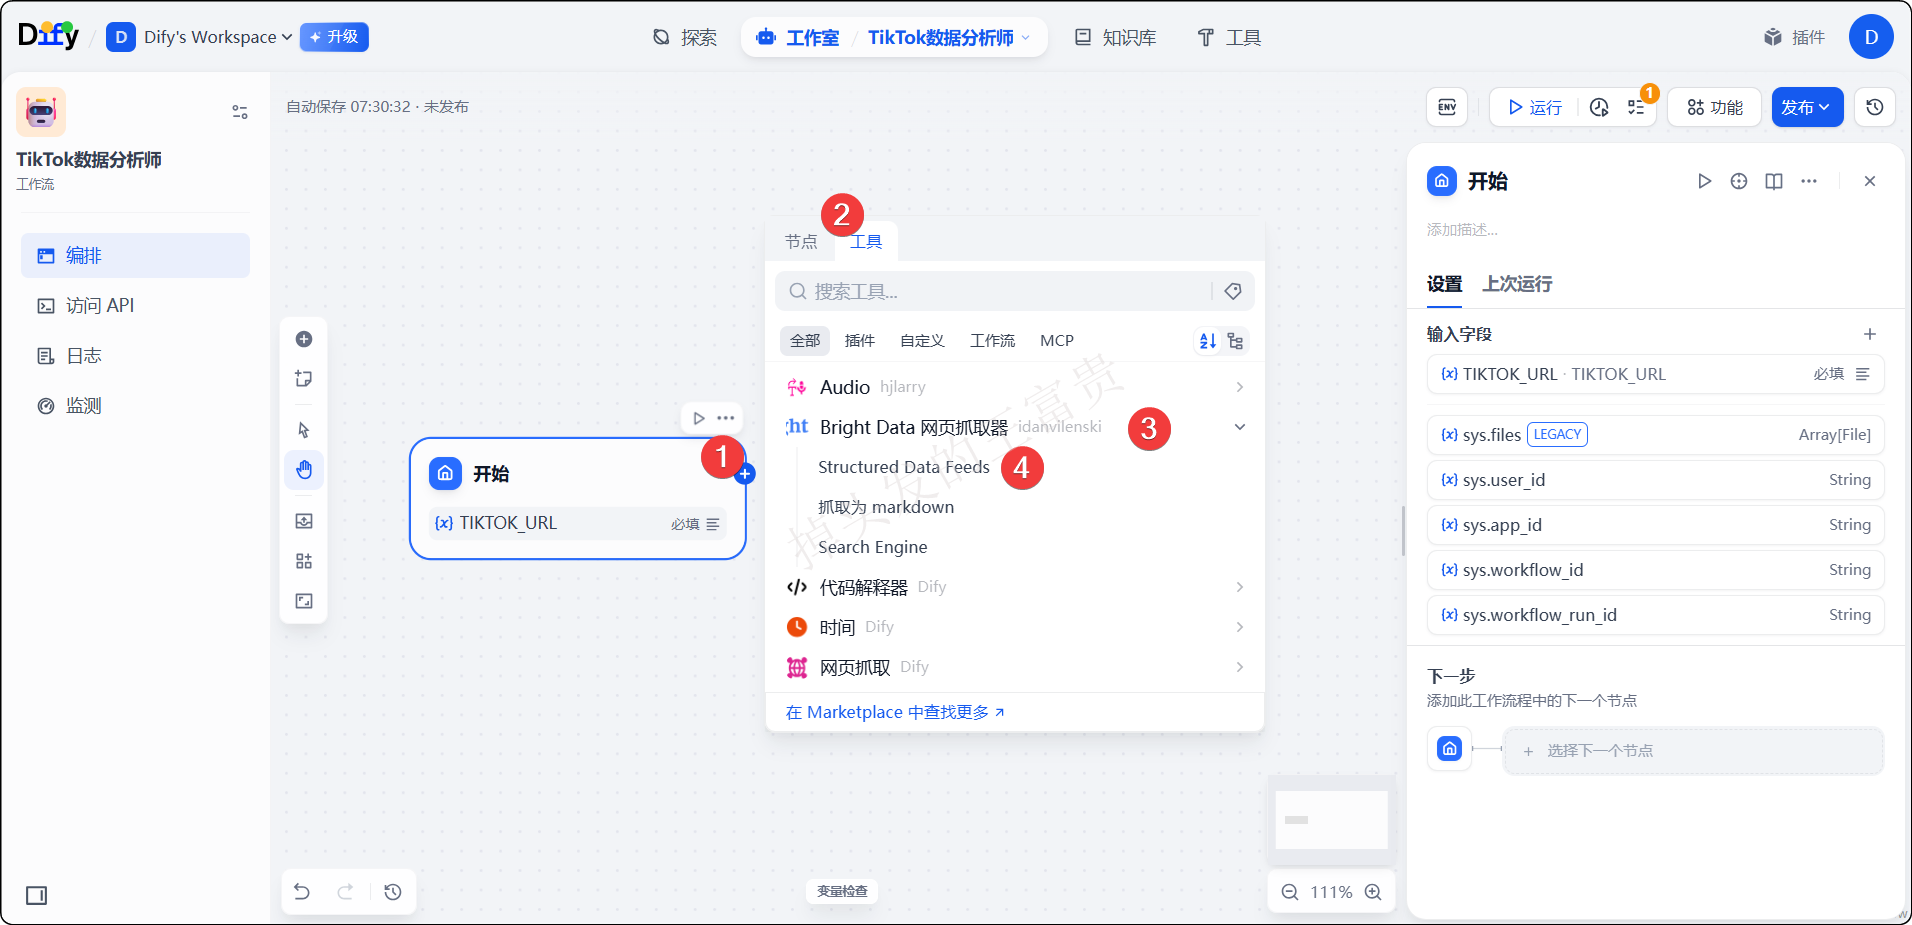Viewport: 1912px width, 925px height.
Task: Click the 升级 upgrade button
Action: (334, 37)
